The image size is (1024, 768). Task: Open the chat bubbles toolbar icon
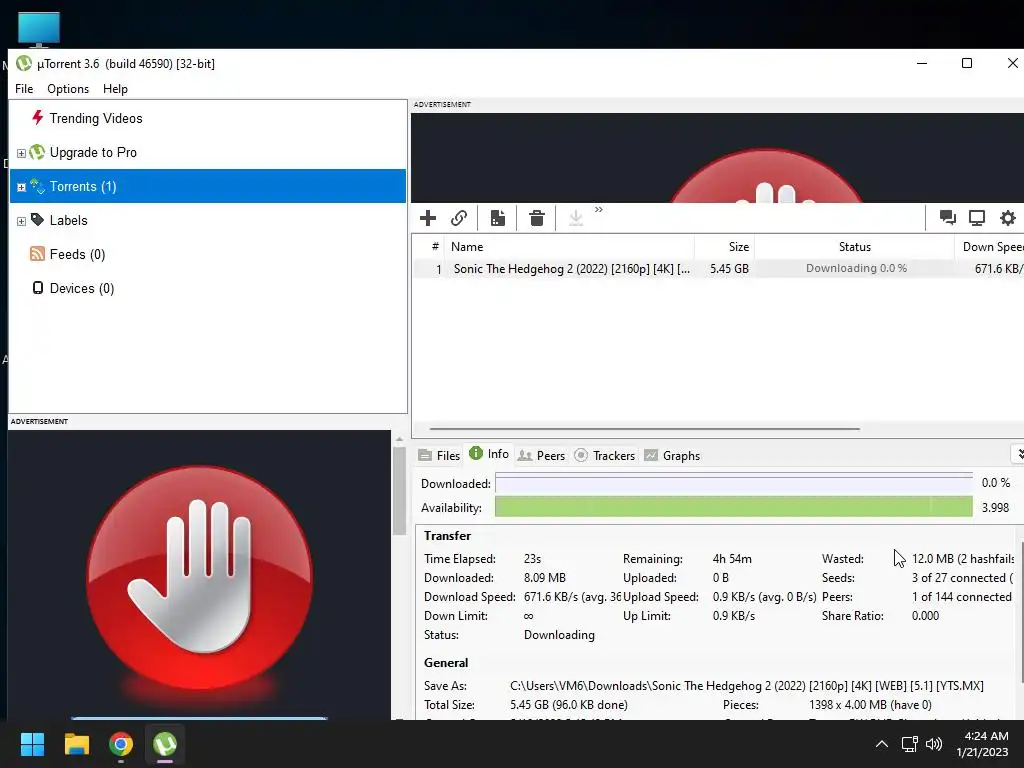click(x=948, y=217)
